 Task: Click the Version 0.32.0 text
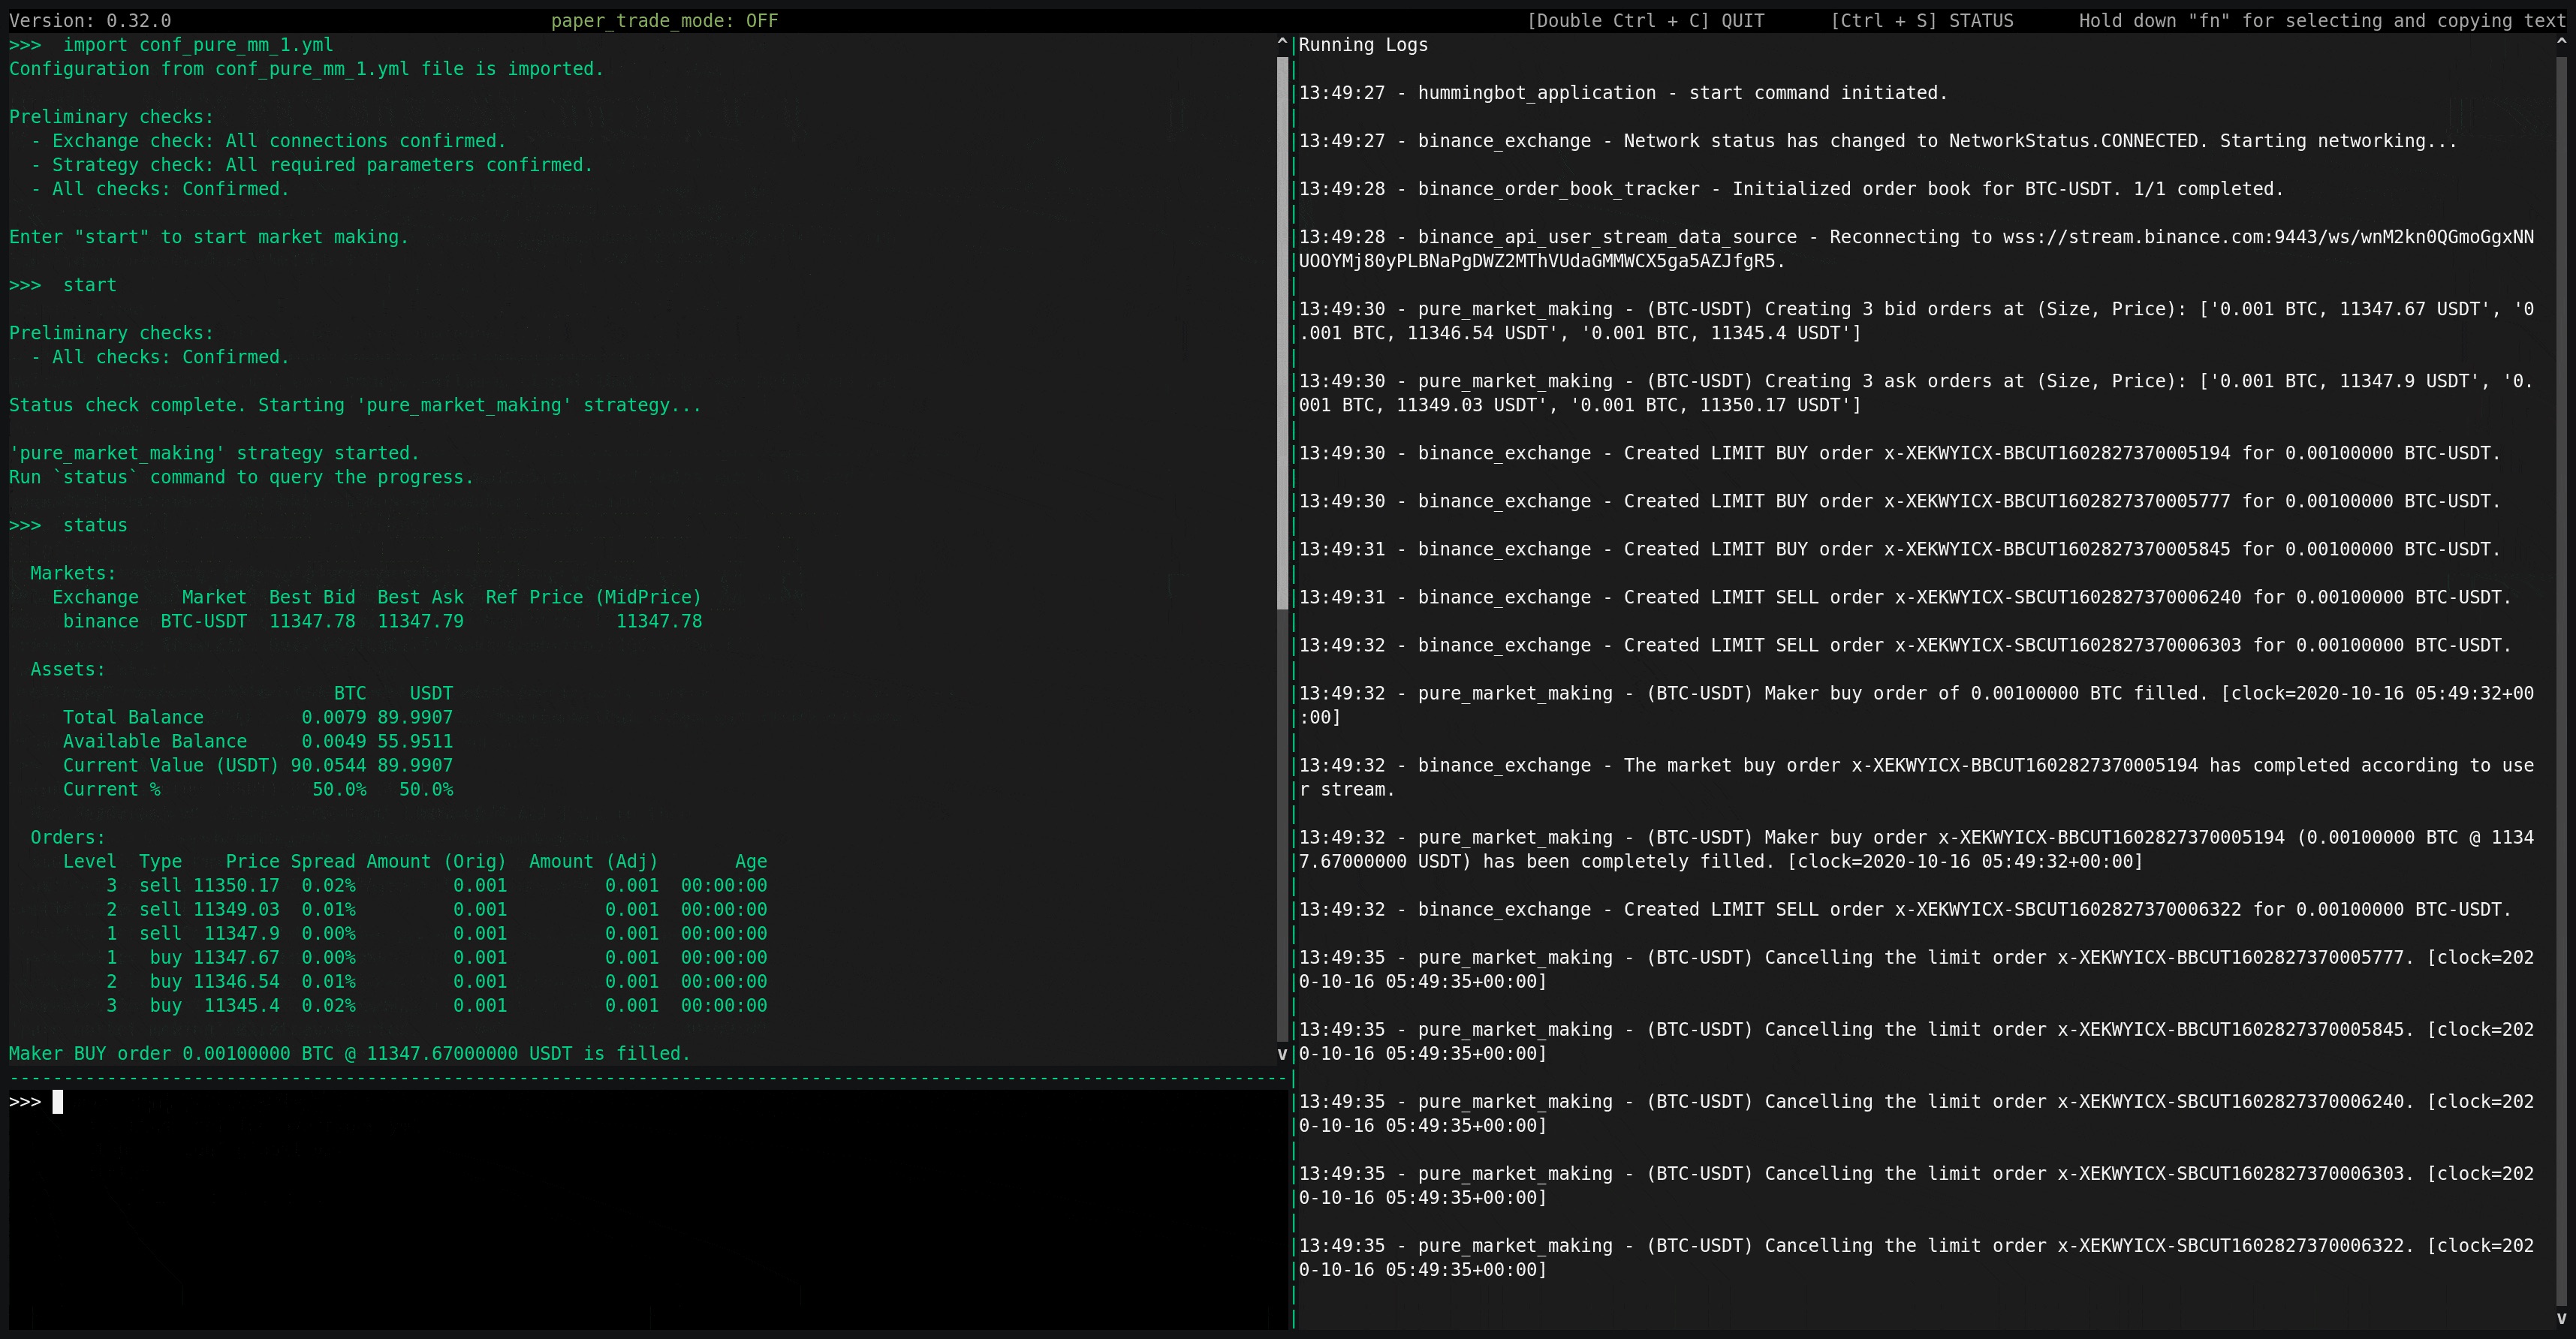[x=90, y=21]
